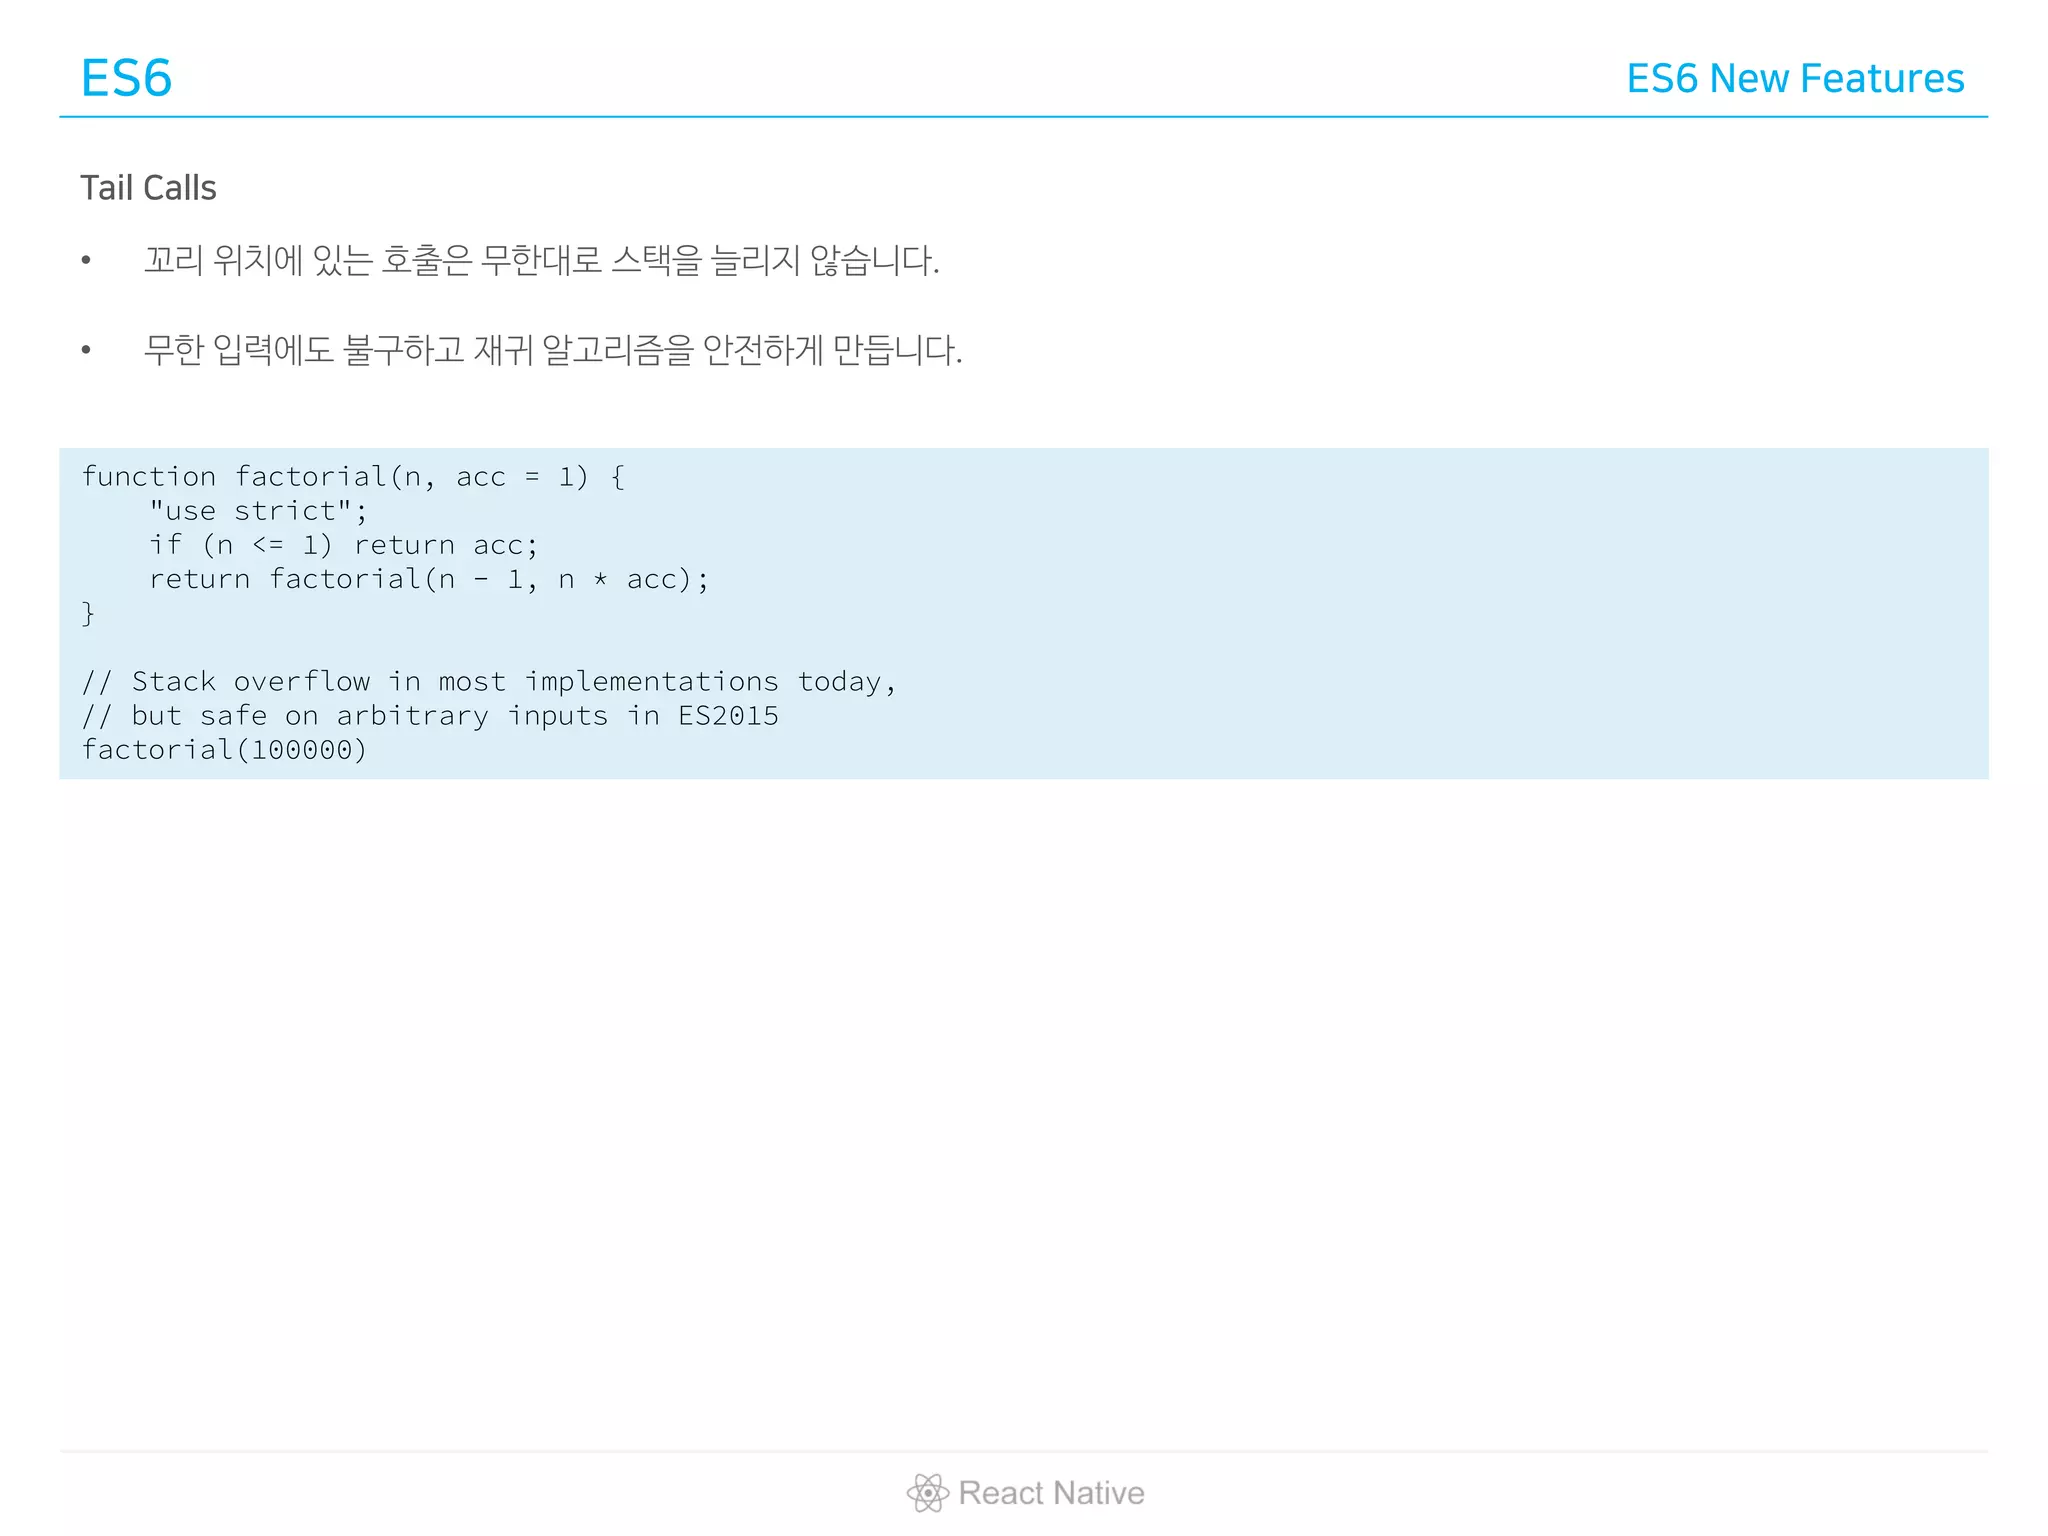Image resolution: width=2048 pixels, height=1536 pixels.
Task: Click the comment "// but safe on arbitrary inputs in ES2015"
Action: tap(429, 716)
